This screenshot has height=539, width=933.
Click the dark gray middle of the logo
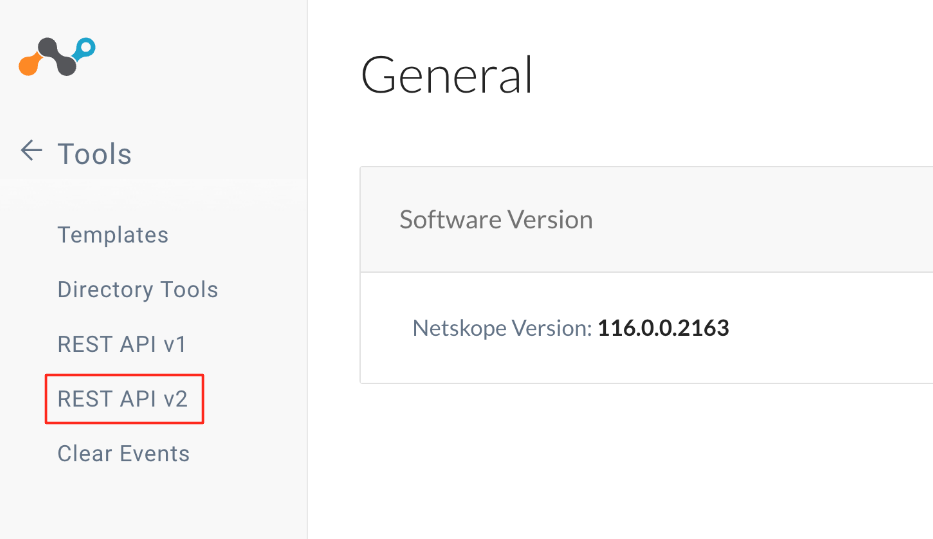coord(57,57)
